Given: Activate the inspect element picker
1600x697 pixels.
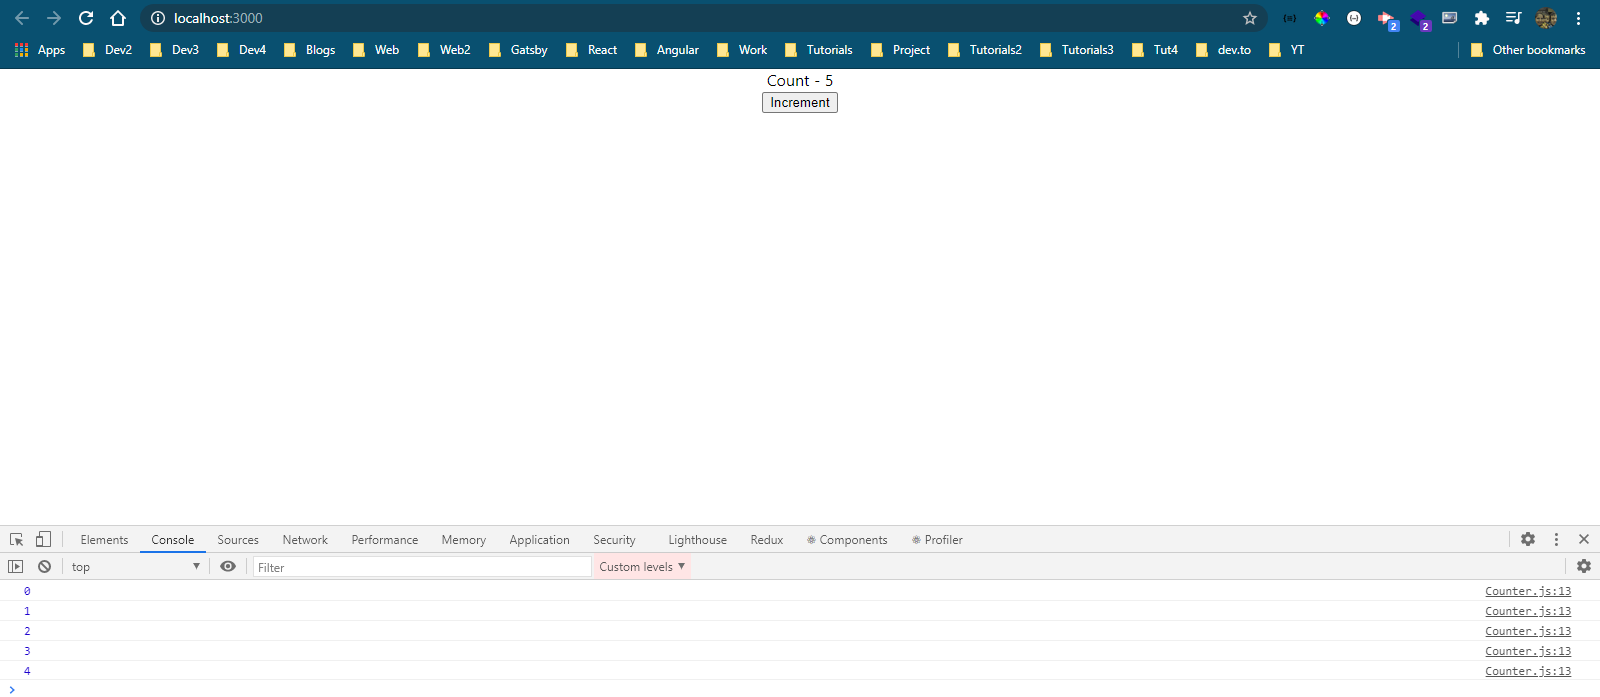Looking at the screenshot, I should (x=17, y=539).
